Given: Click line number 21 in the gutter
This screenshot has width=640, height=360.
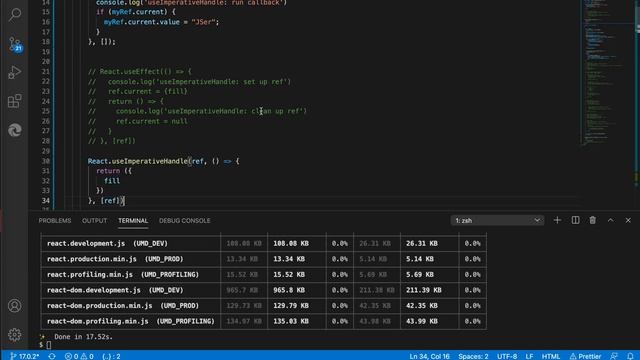Looking at the screenshot, I should [45, 71].
